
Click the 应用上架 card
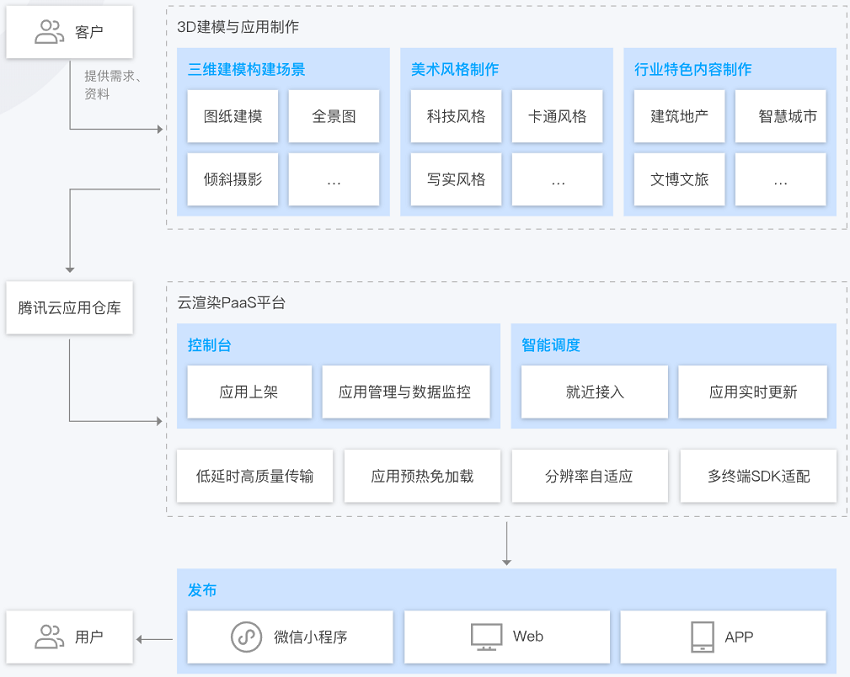[x=249, y=391]
